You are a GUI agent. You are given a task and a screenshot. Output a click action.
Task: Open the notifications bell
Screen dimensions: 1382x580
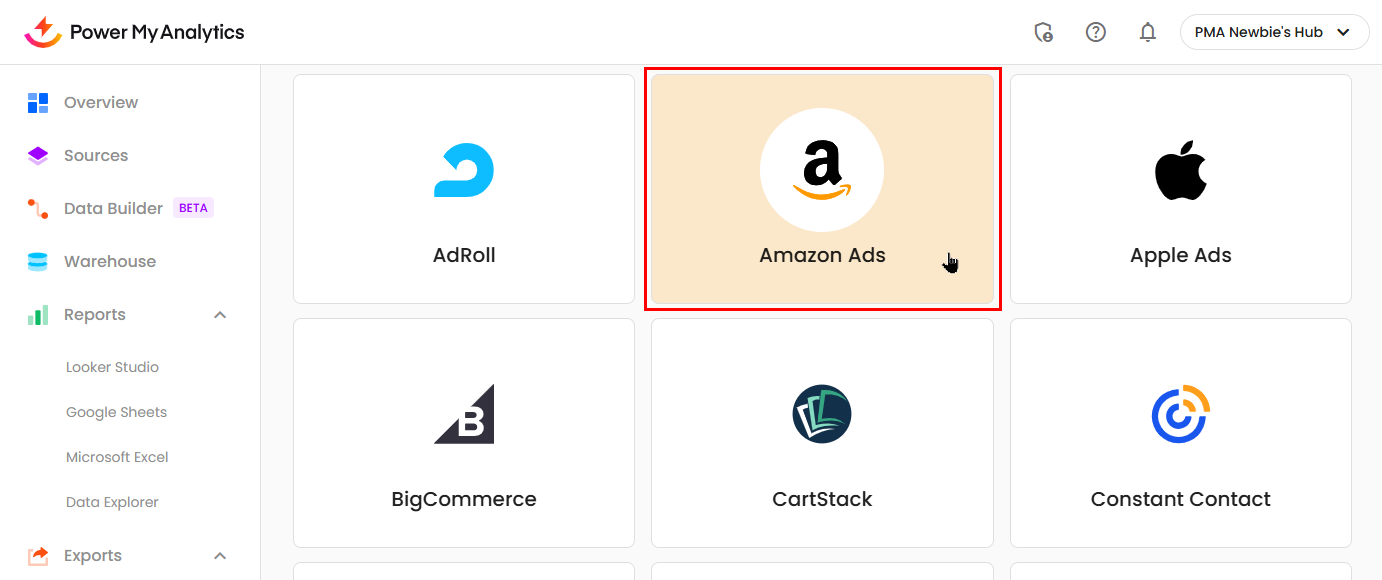pyautogui.click(x=1148, y=32)
